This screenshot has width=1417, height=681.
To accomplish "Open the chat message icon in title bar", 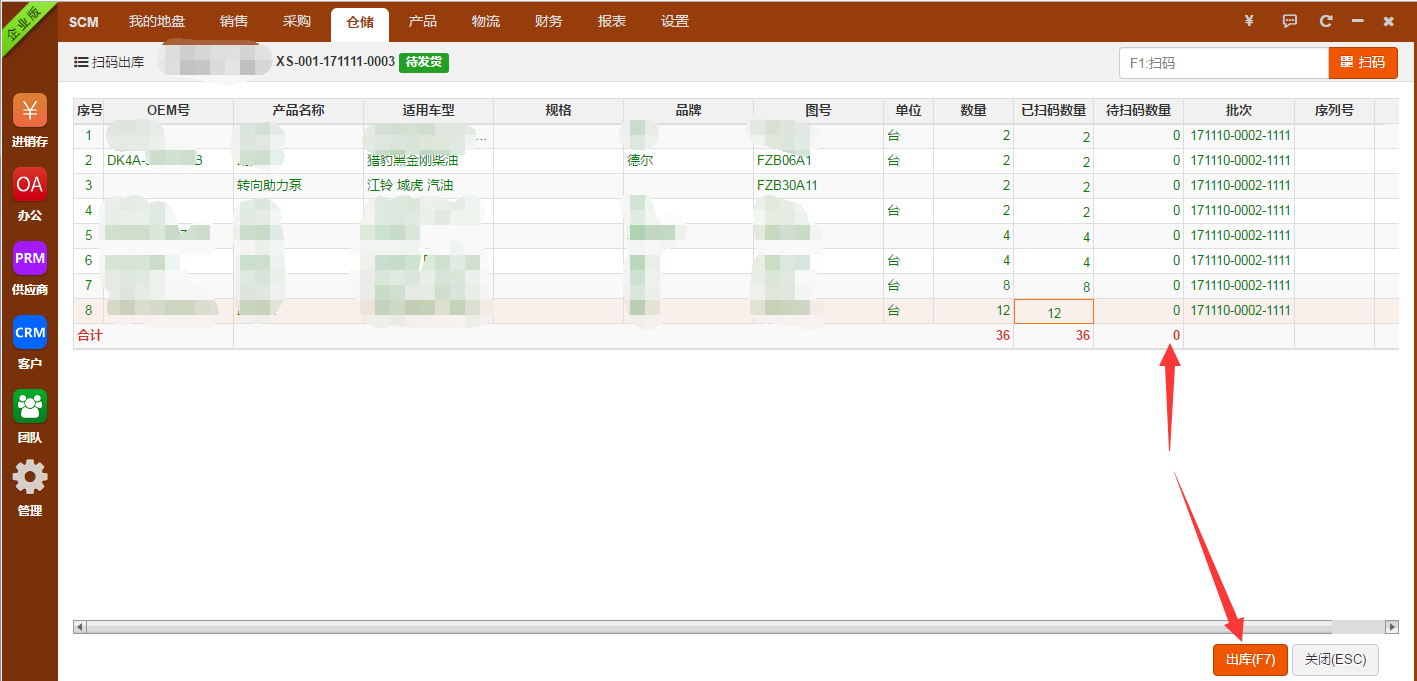I will pyautogui.click(x=1290, y=21).
